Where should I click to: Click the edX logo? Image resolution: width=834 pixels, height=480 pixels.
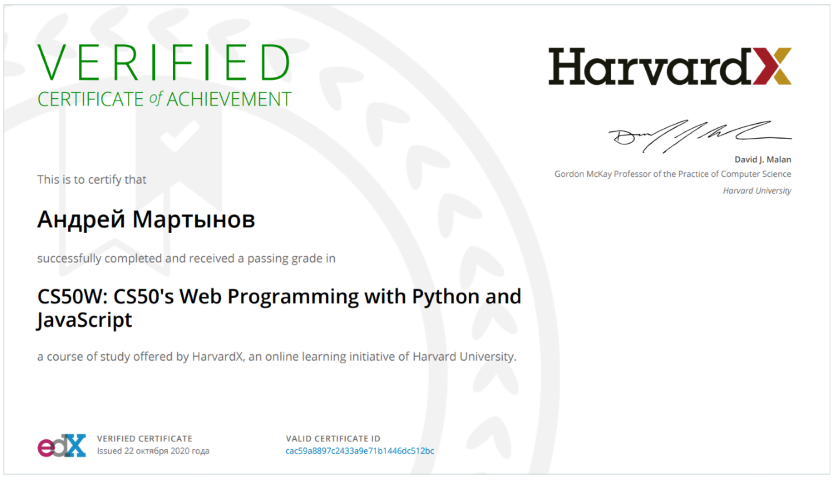tap(62, 445)
